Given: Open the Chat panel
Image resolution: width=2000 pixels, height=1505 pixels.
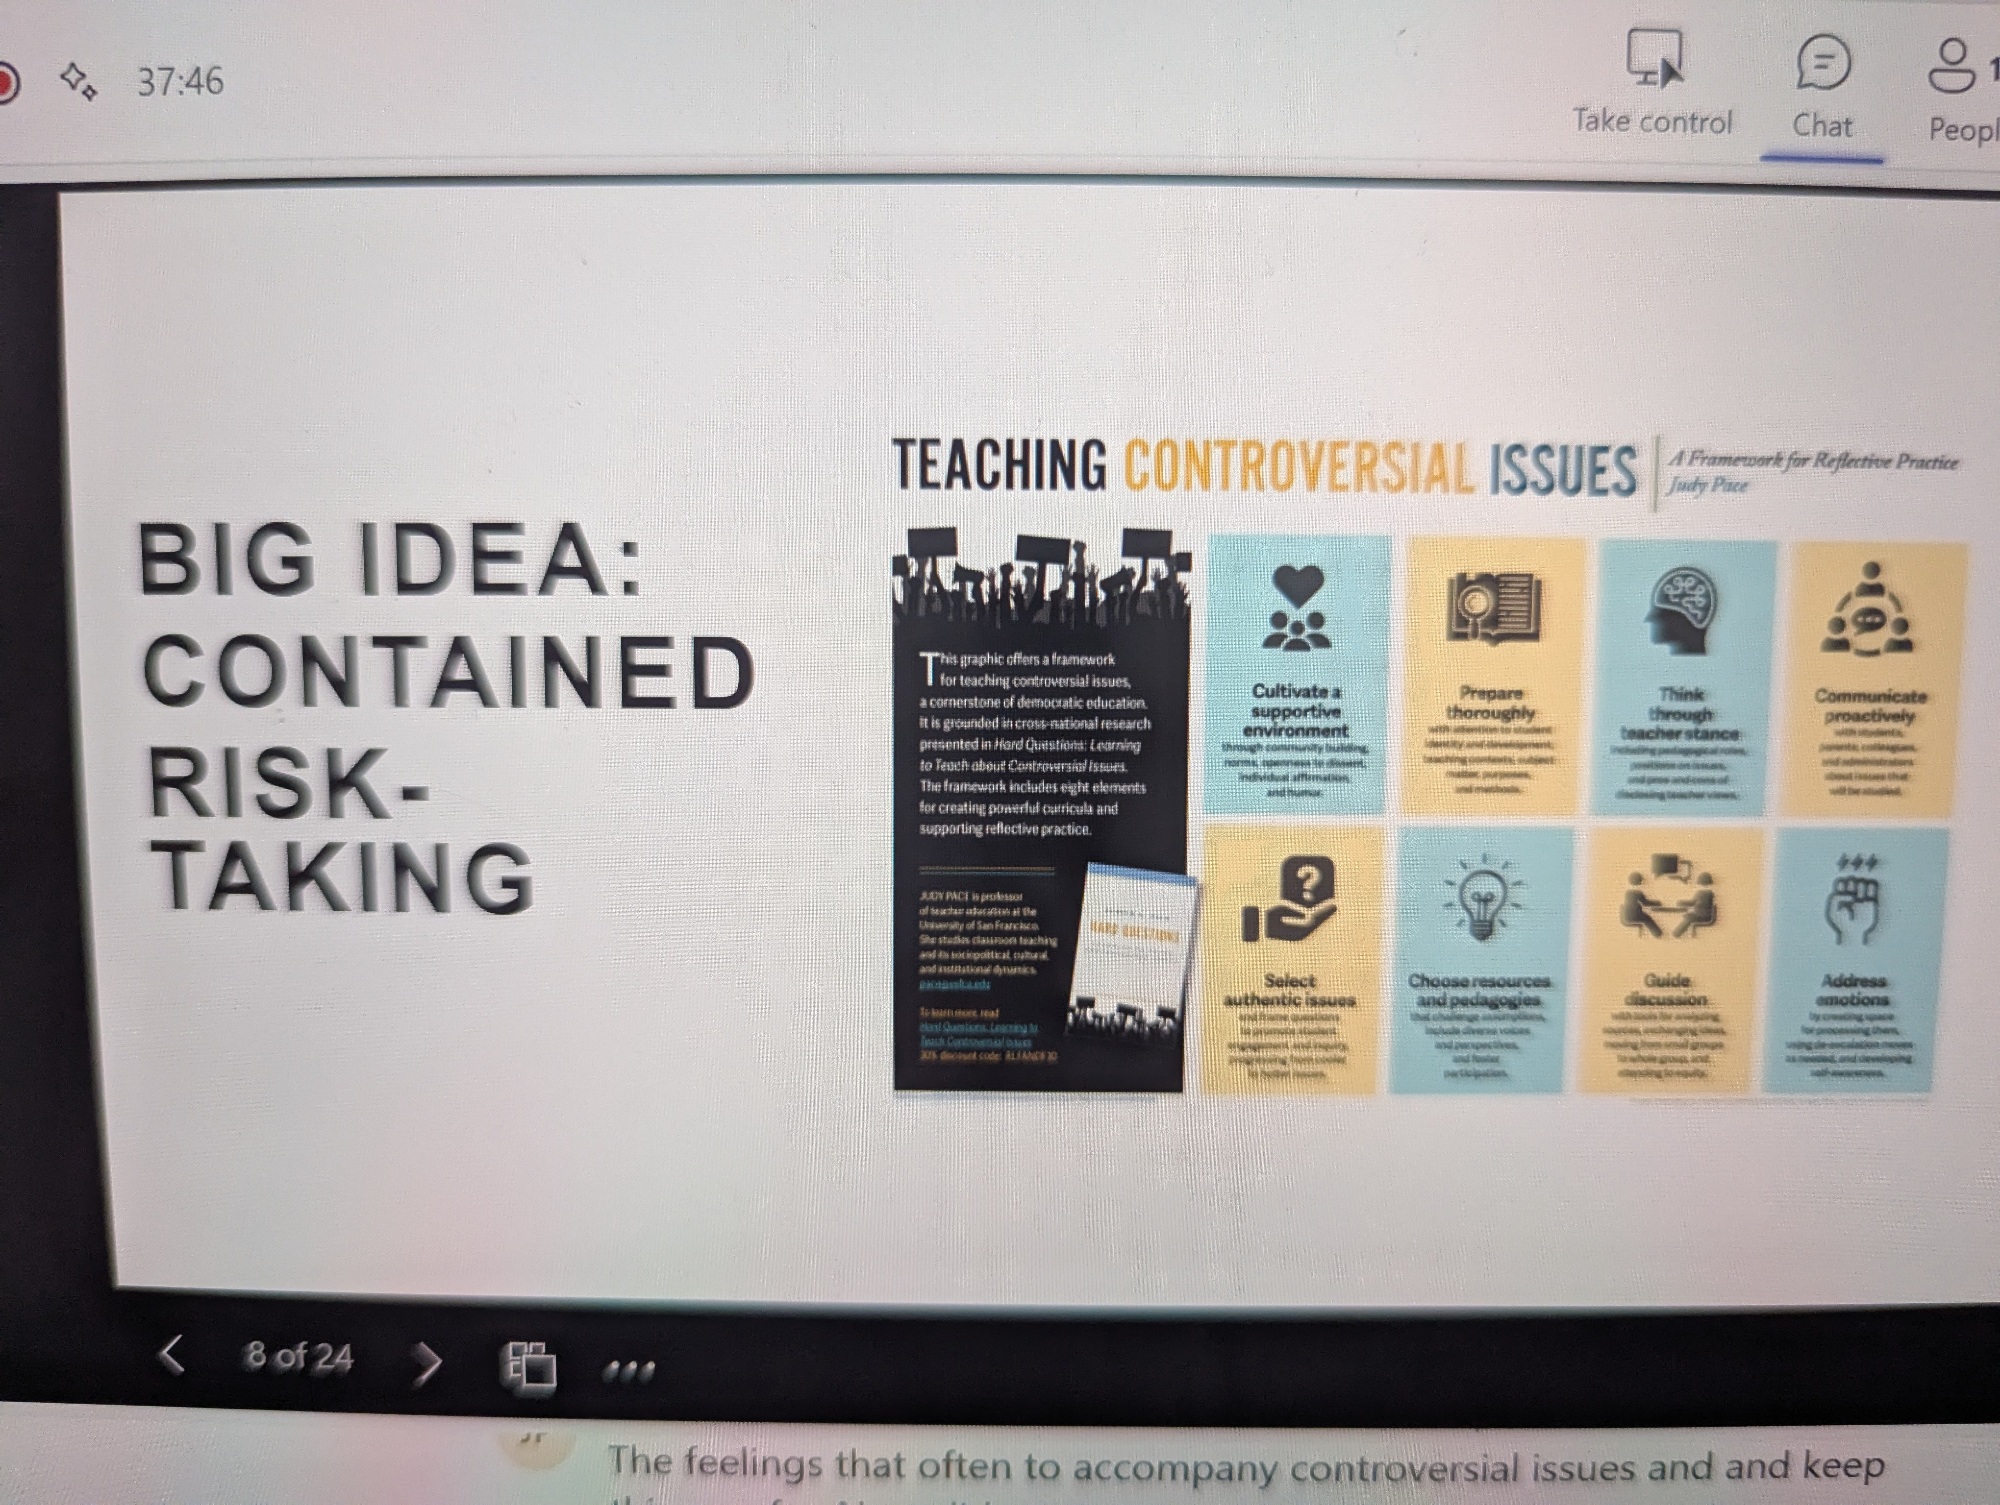Looking at the screenshot, I should pos(1822,64).
